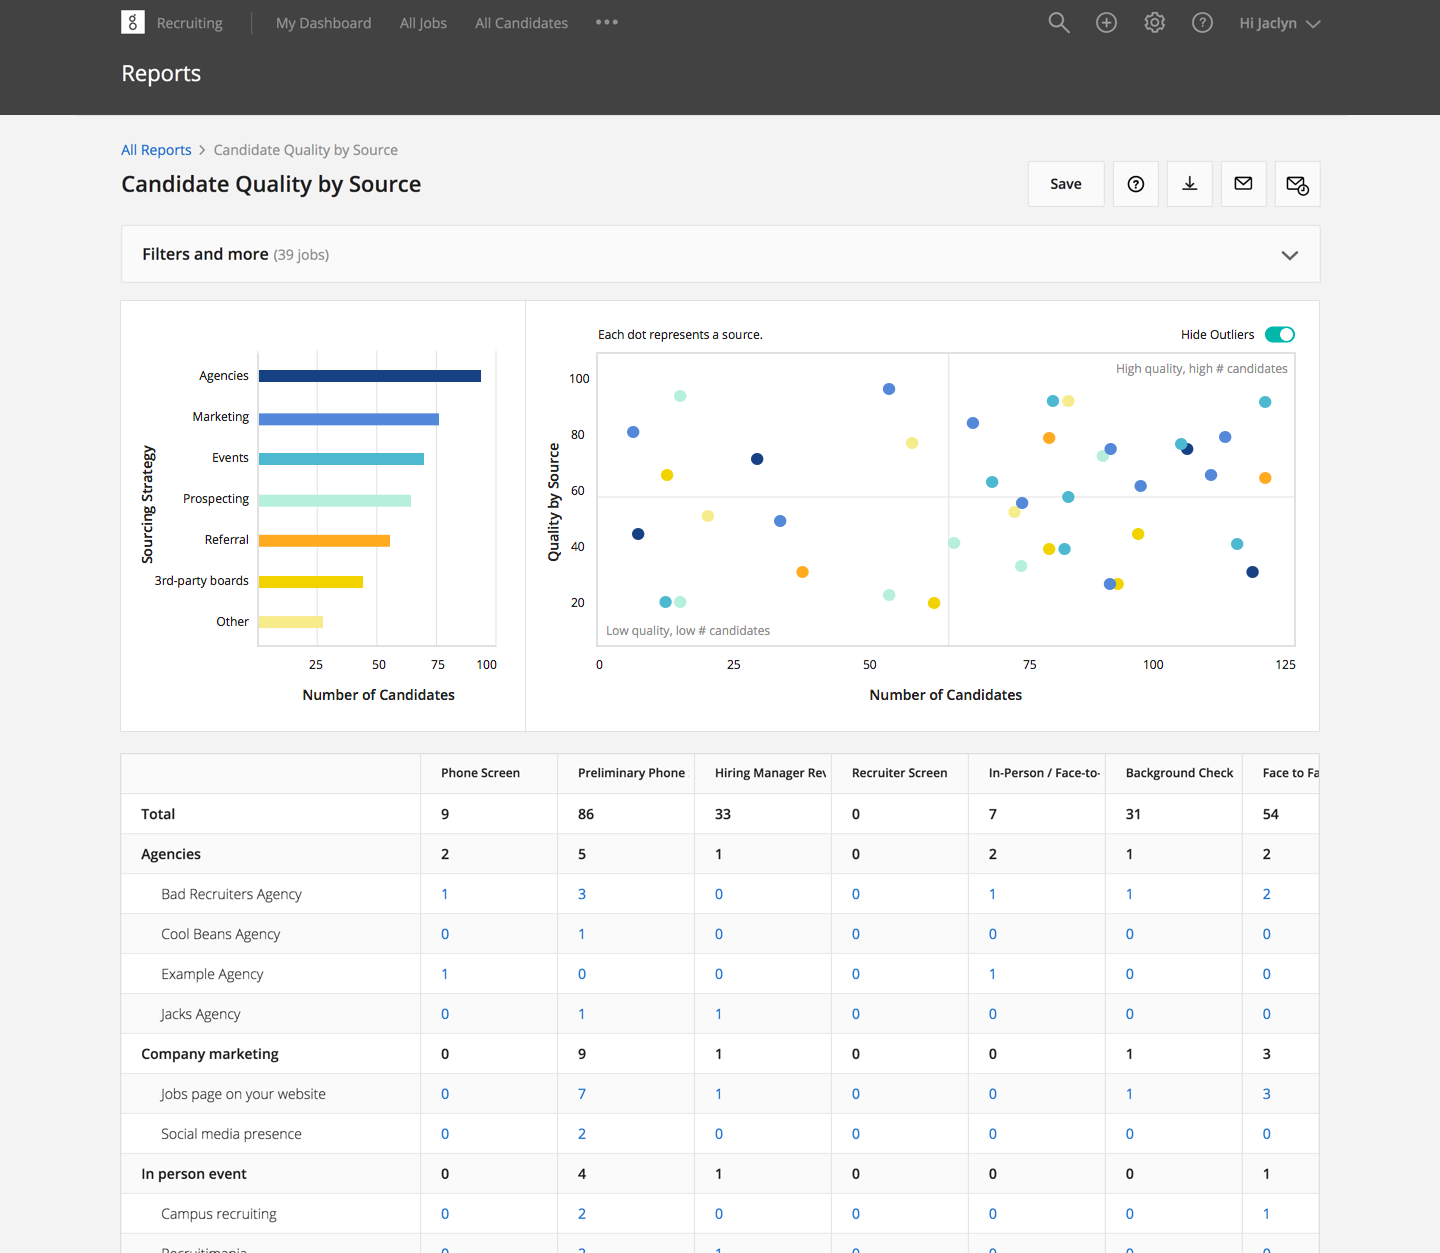Open the Hi Jaclyn user dropdown
The image size is (1440, 1253).
coord(1279,23)
